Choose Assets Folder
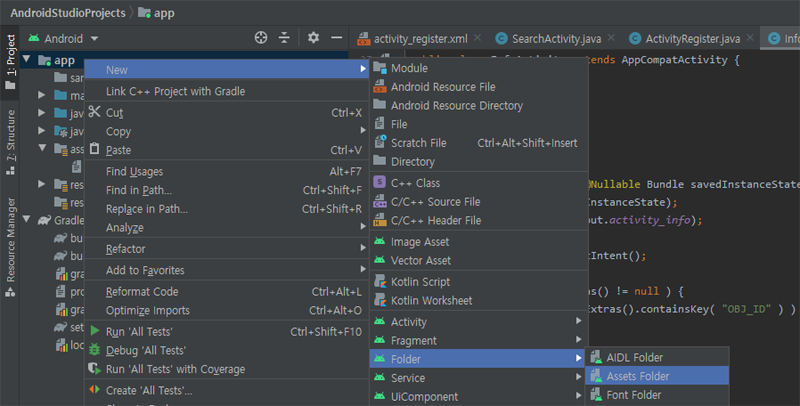This screenshot has height=406, width=800. [657, 376]
